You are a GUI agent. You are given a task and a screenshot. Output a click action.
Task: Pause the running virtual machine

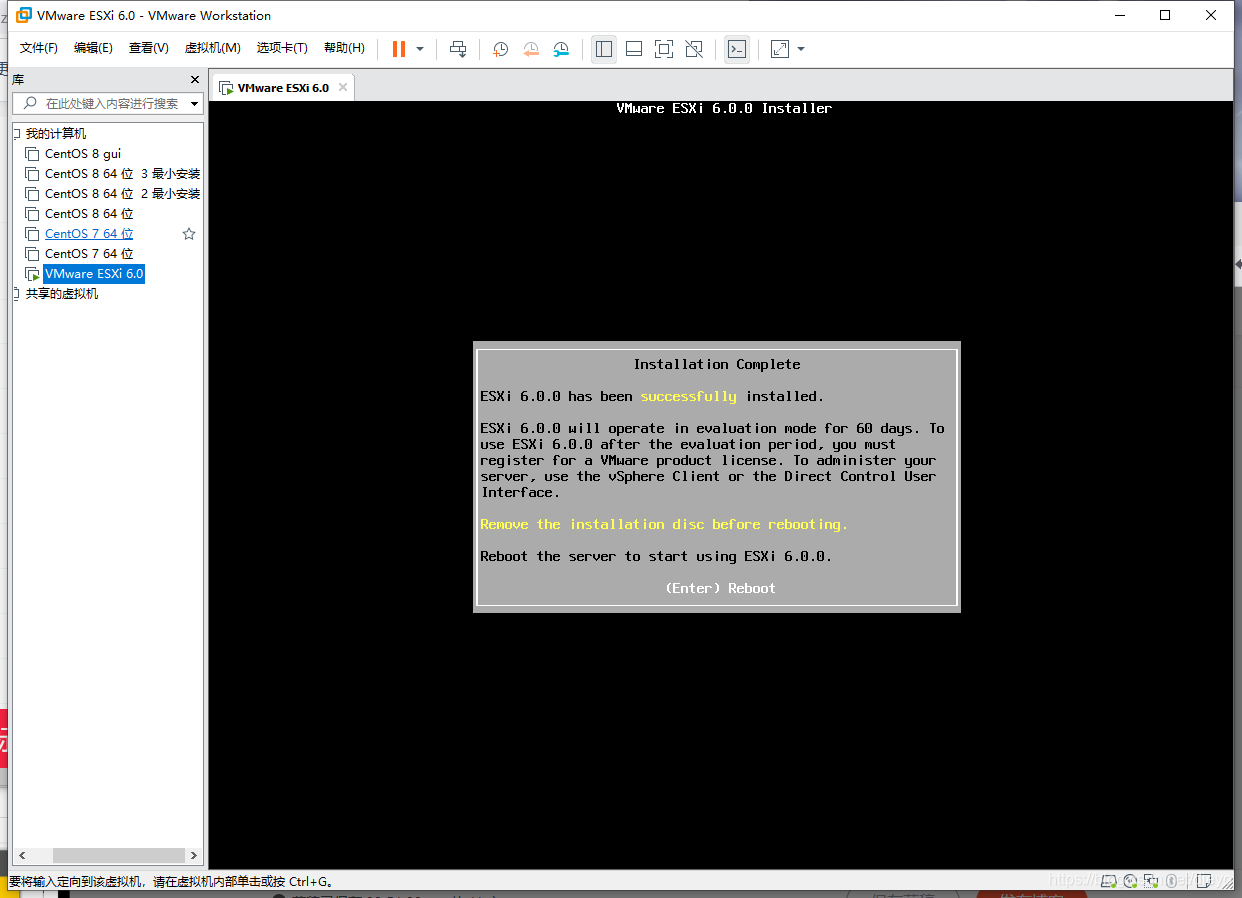[398, 49]
